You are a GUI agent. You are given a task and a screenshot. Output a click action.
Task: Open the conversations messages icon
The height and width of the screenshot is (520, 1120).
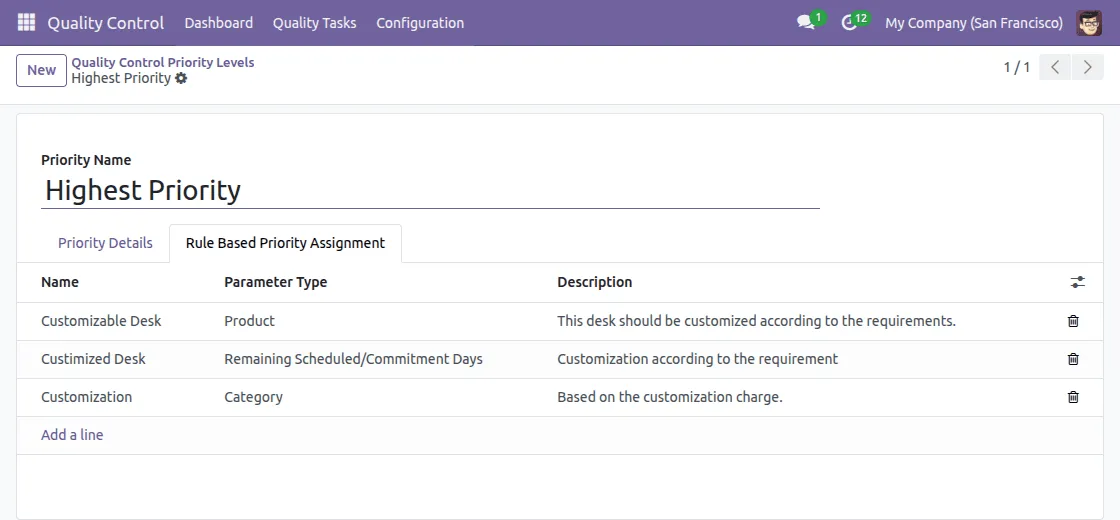tap(806, 22)
